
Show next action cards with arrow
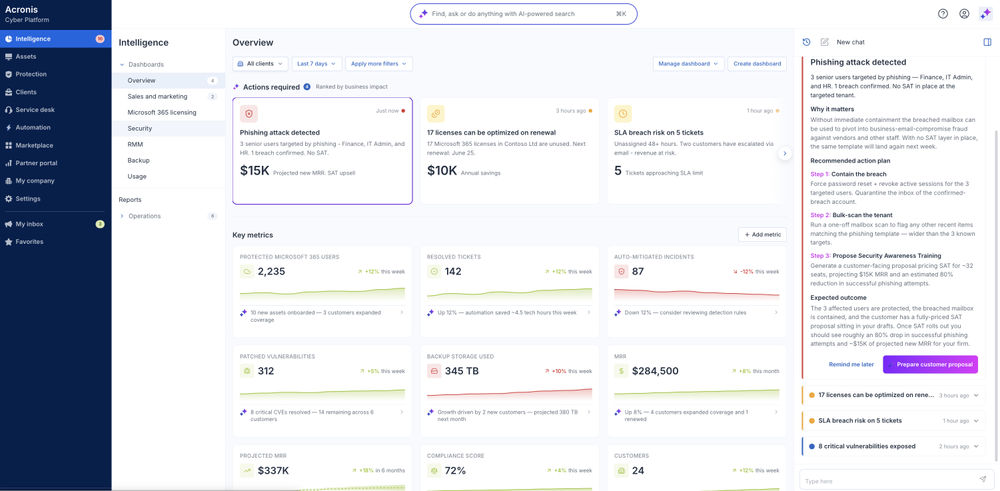(x=785, y=153)
